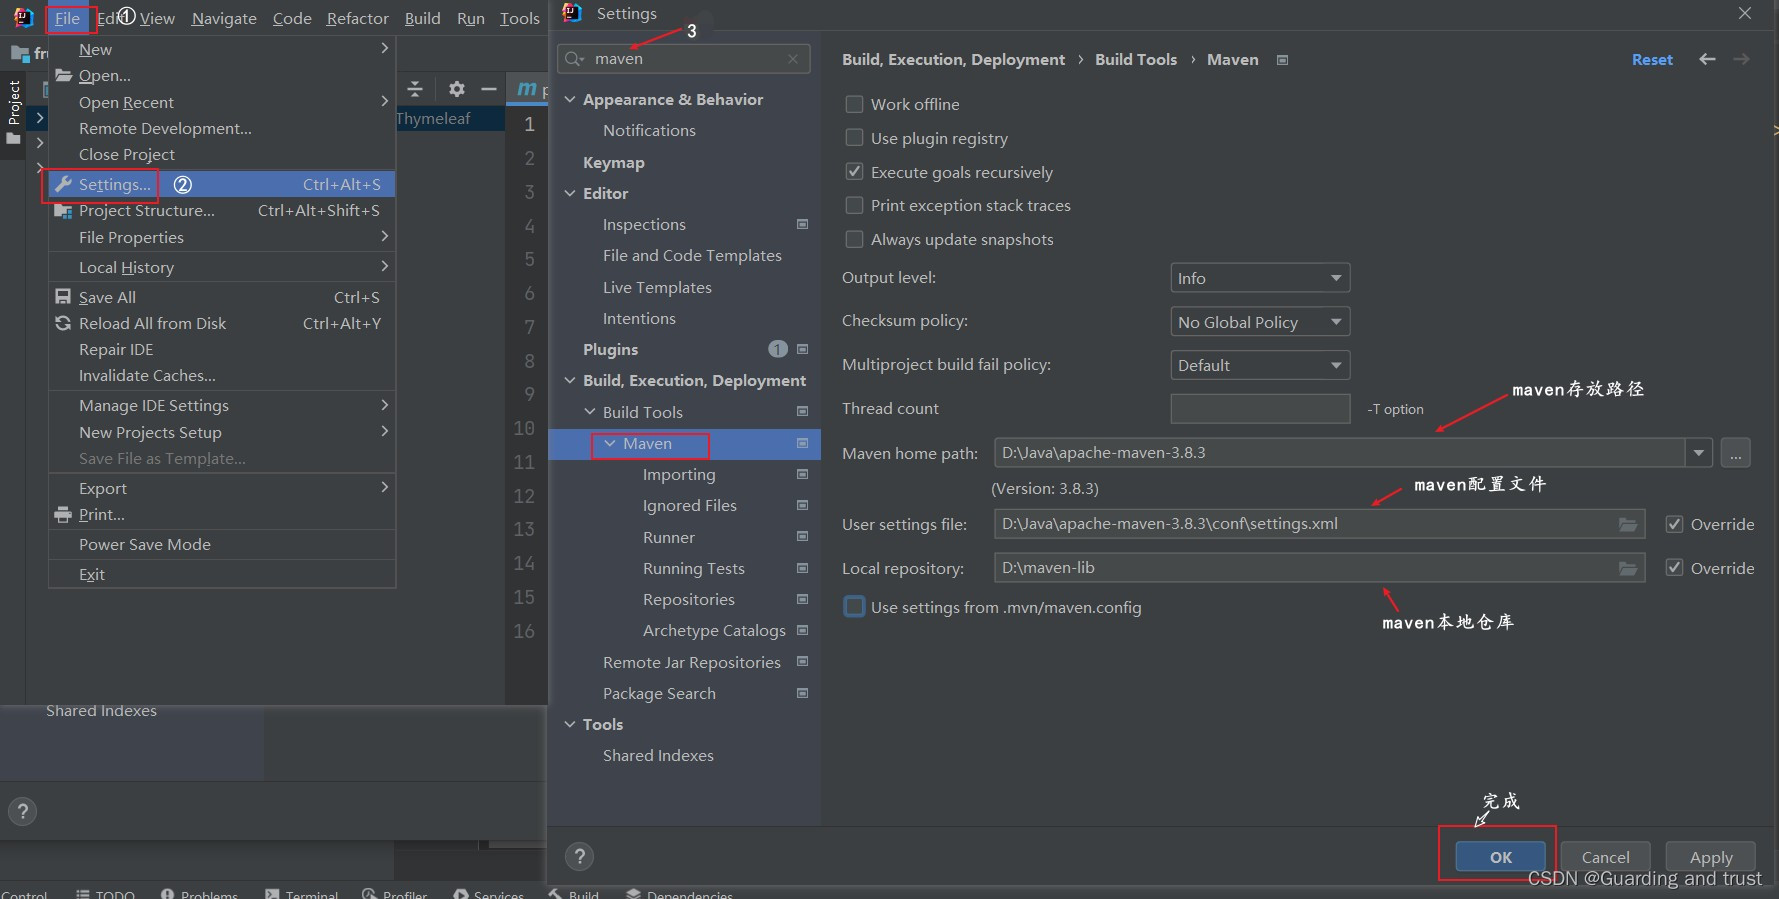This screenshot has height=899, width=1779.
Task: Click the search magnifier icon in Settings
Action: coord(574,59)
